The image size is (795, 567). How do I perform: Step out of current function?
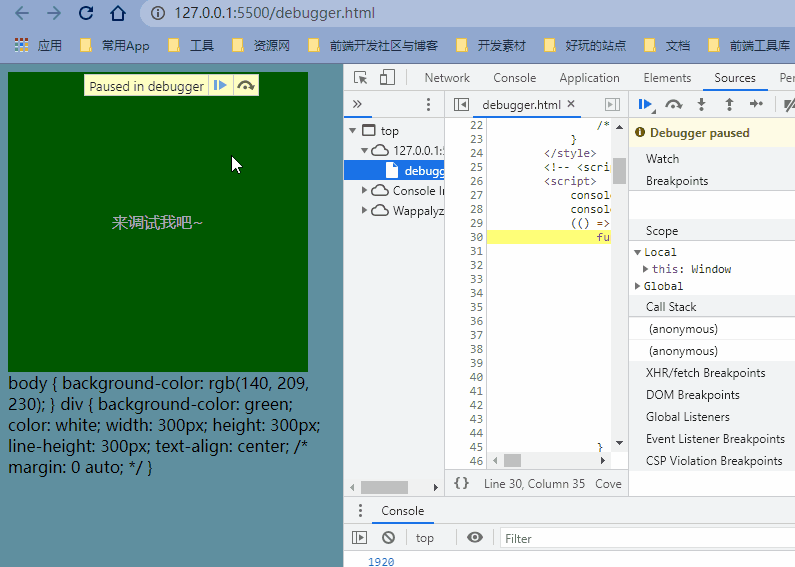[729, 104]
